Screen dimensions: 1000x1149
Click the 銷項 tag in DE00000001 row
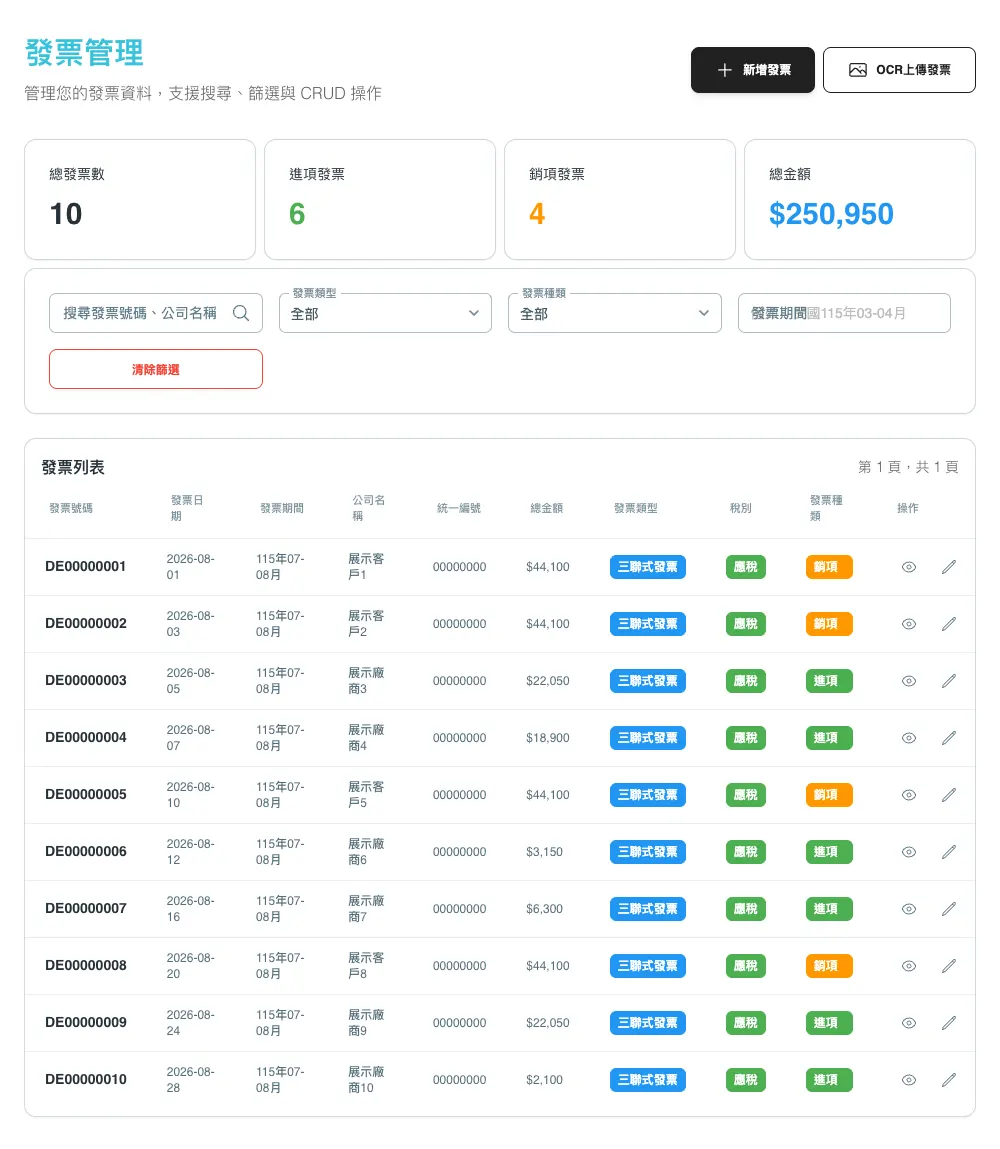click(x=829, y=567)
